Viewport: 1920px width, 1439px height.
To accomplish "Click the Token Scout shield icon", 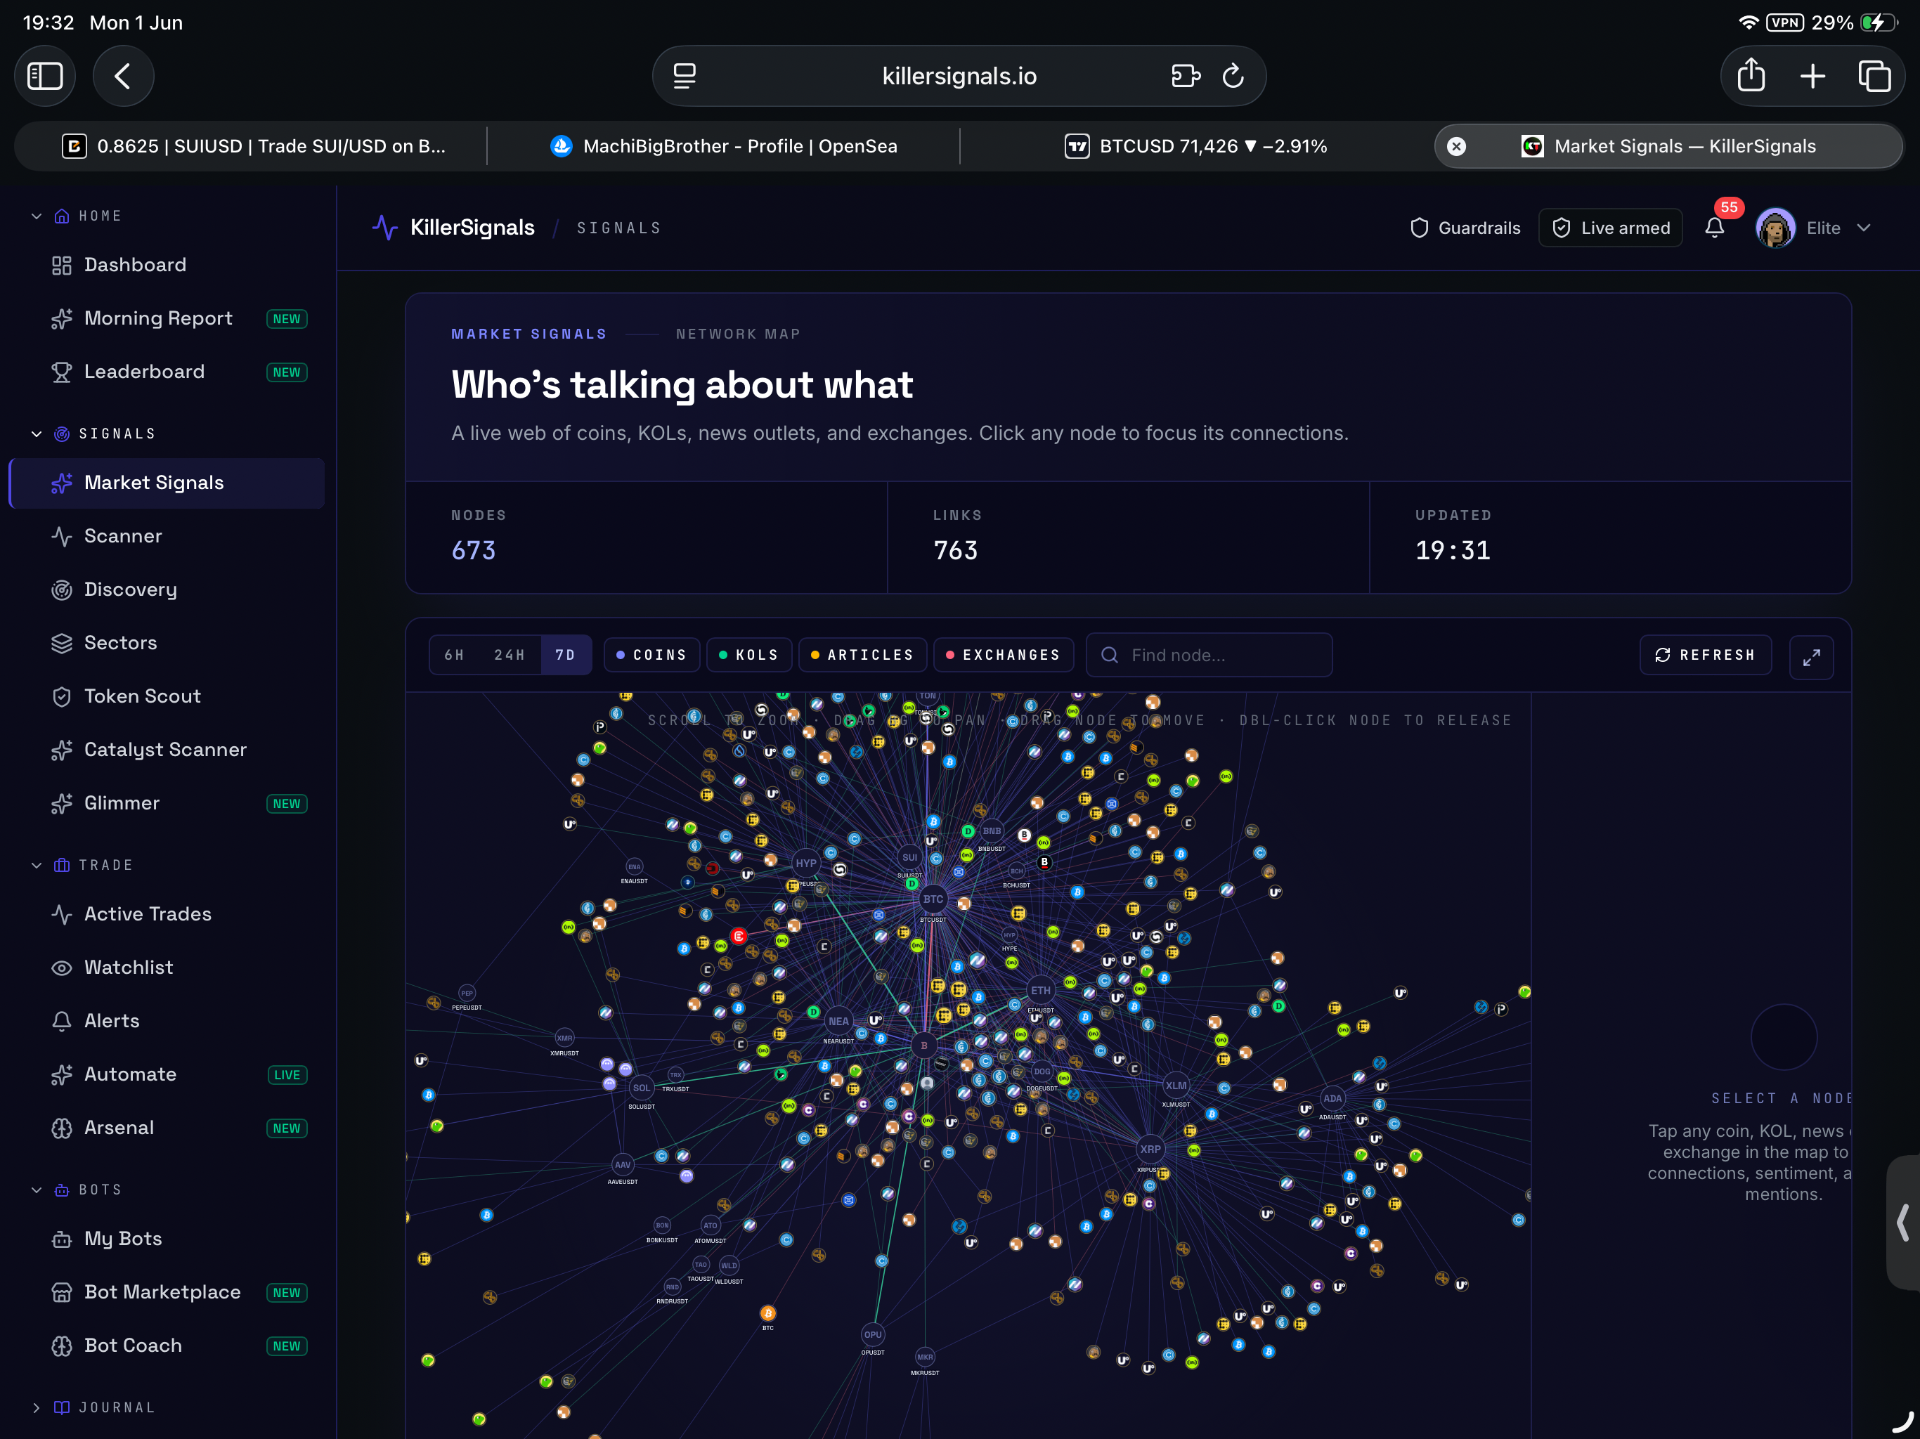I will point(62,696).
